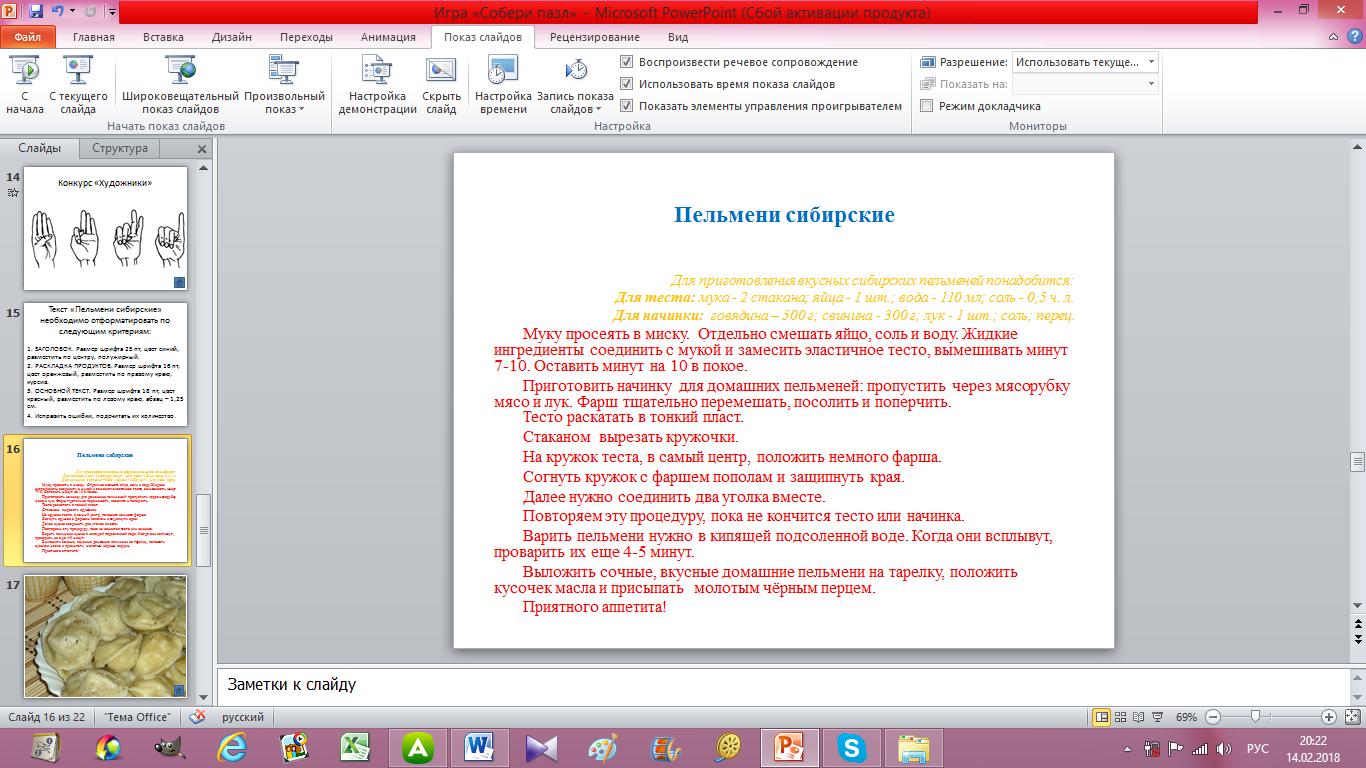The height and width of the screenshot is (768, 1366).
Task: Open Skype from the taskbar
Action: point(853,747)
